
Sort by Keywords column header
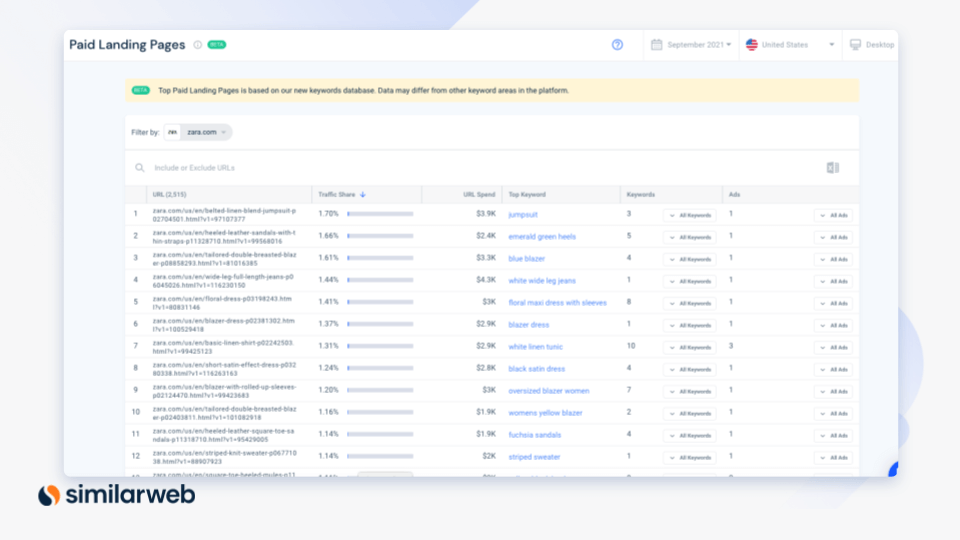click(640, 195)
